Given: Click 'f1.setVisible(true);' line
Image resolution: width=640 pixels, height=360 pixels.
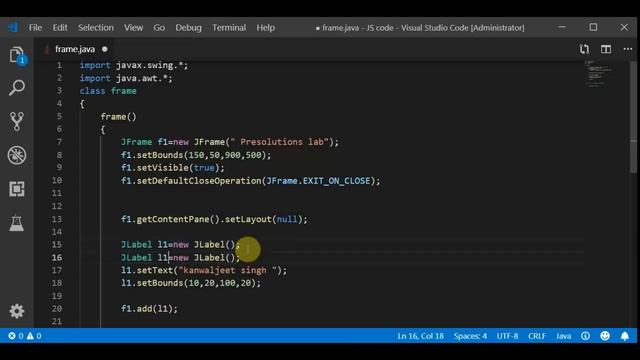Looking at the screenshot, I should pyautogui.click(x=173, y=168).
